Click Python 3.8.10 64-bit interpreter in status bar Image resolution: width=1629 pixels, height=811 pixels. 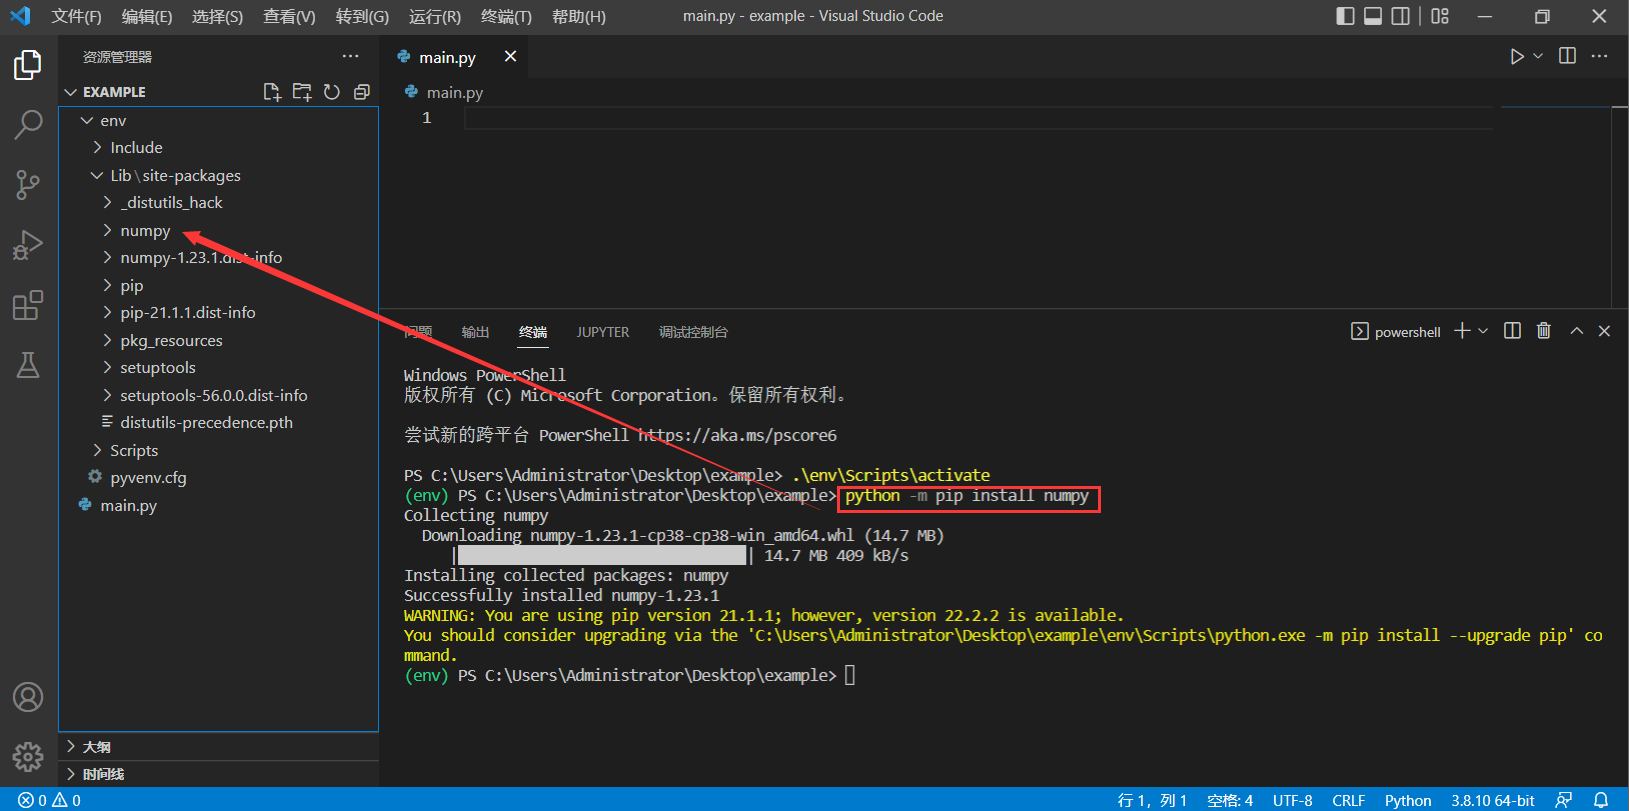coord(1492,800)
